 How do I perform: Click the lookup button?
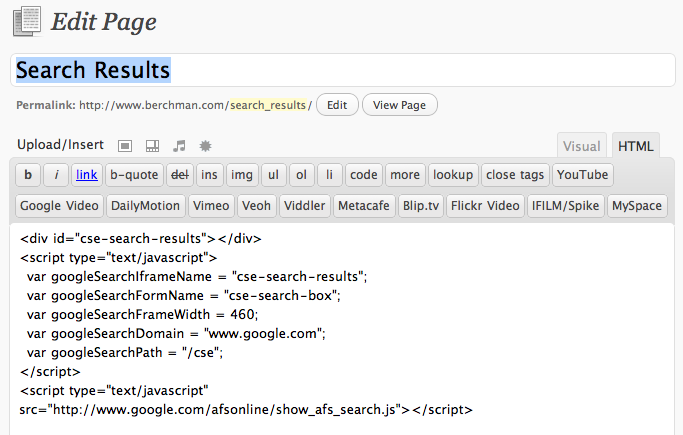pyautogui.click(x=453, y=175)
